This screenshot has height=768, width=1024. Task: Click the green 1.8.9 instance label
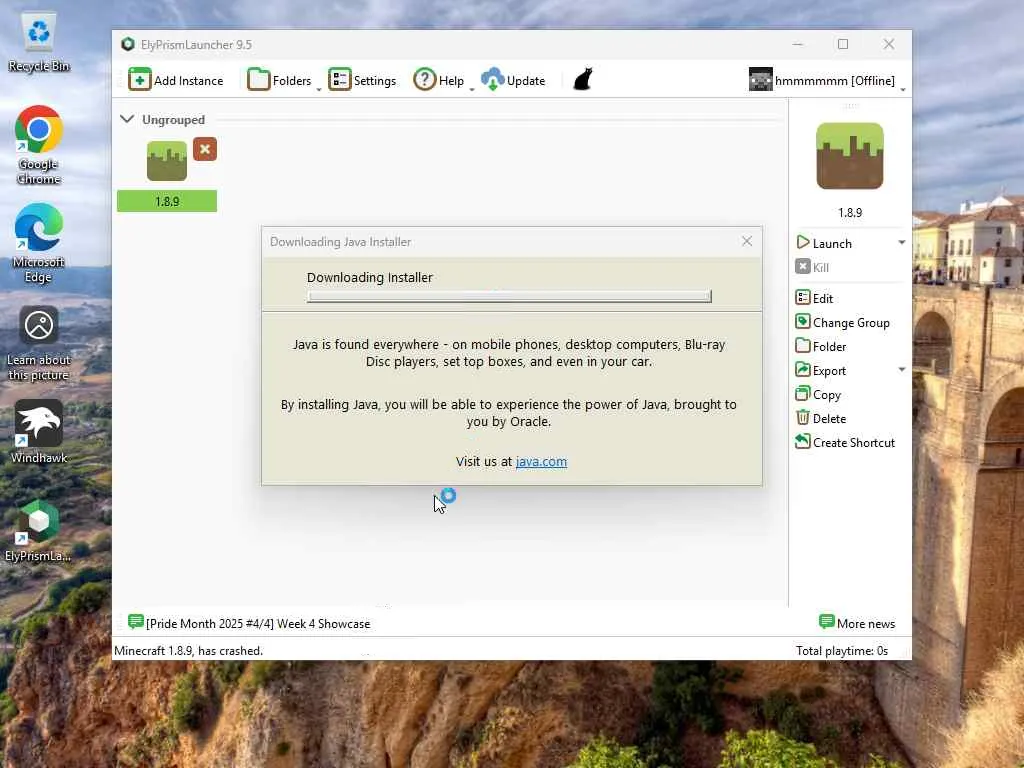coord(167,201)
